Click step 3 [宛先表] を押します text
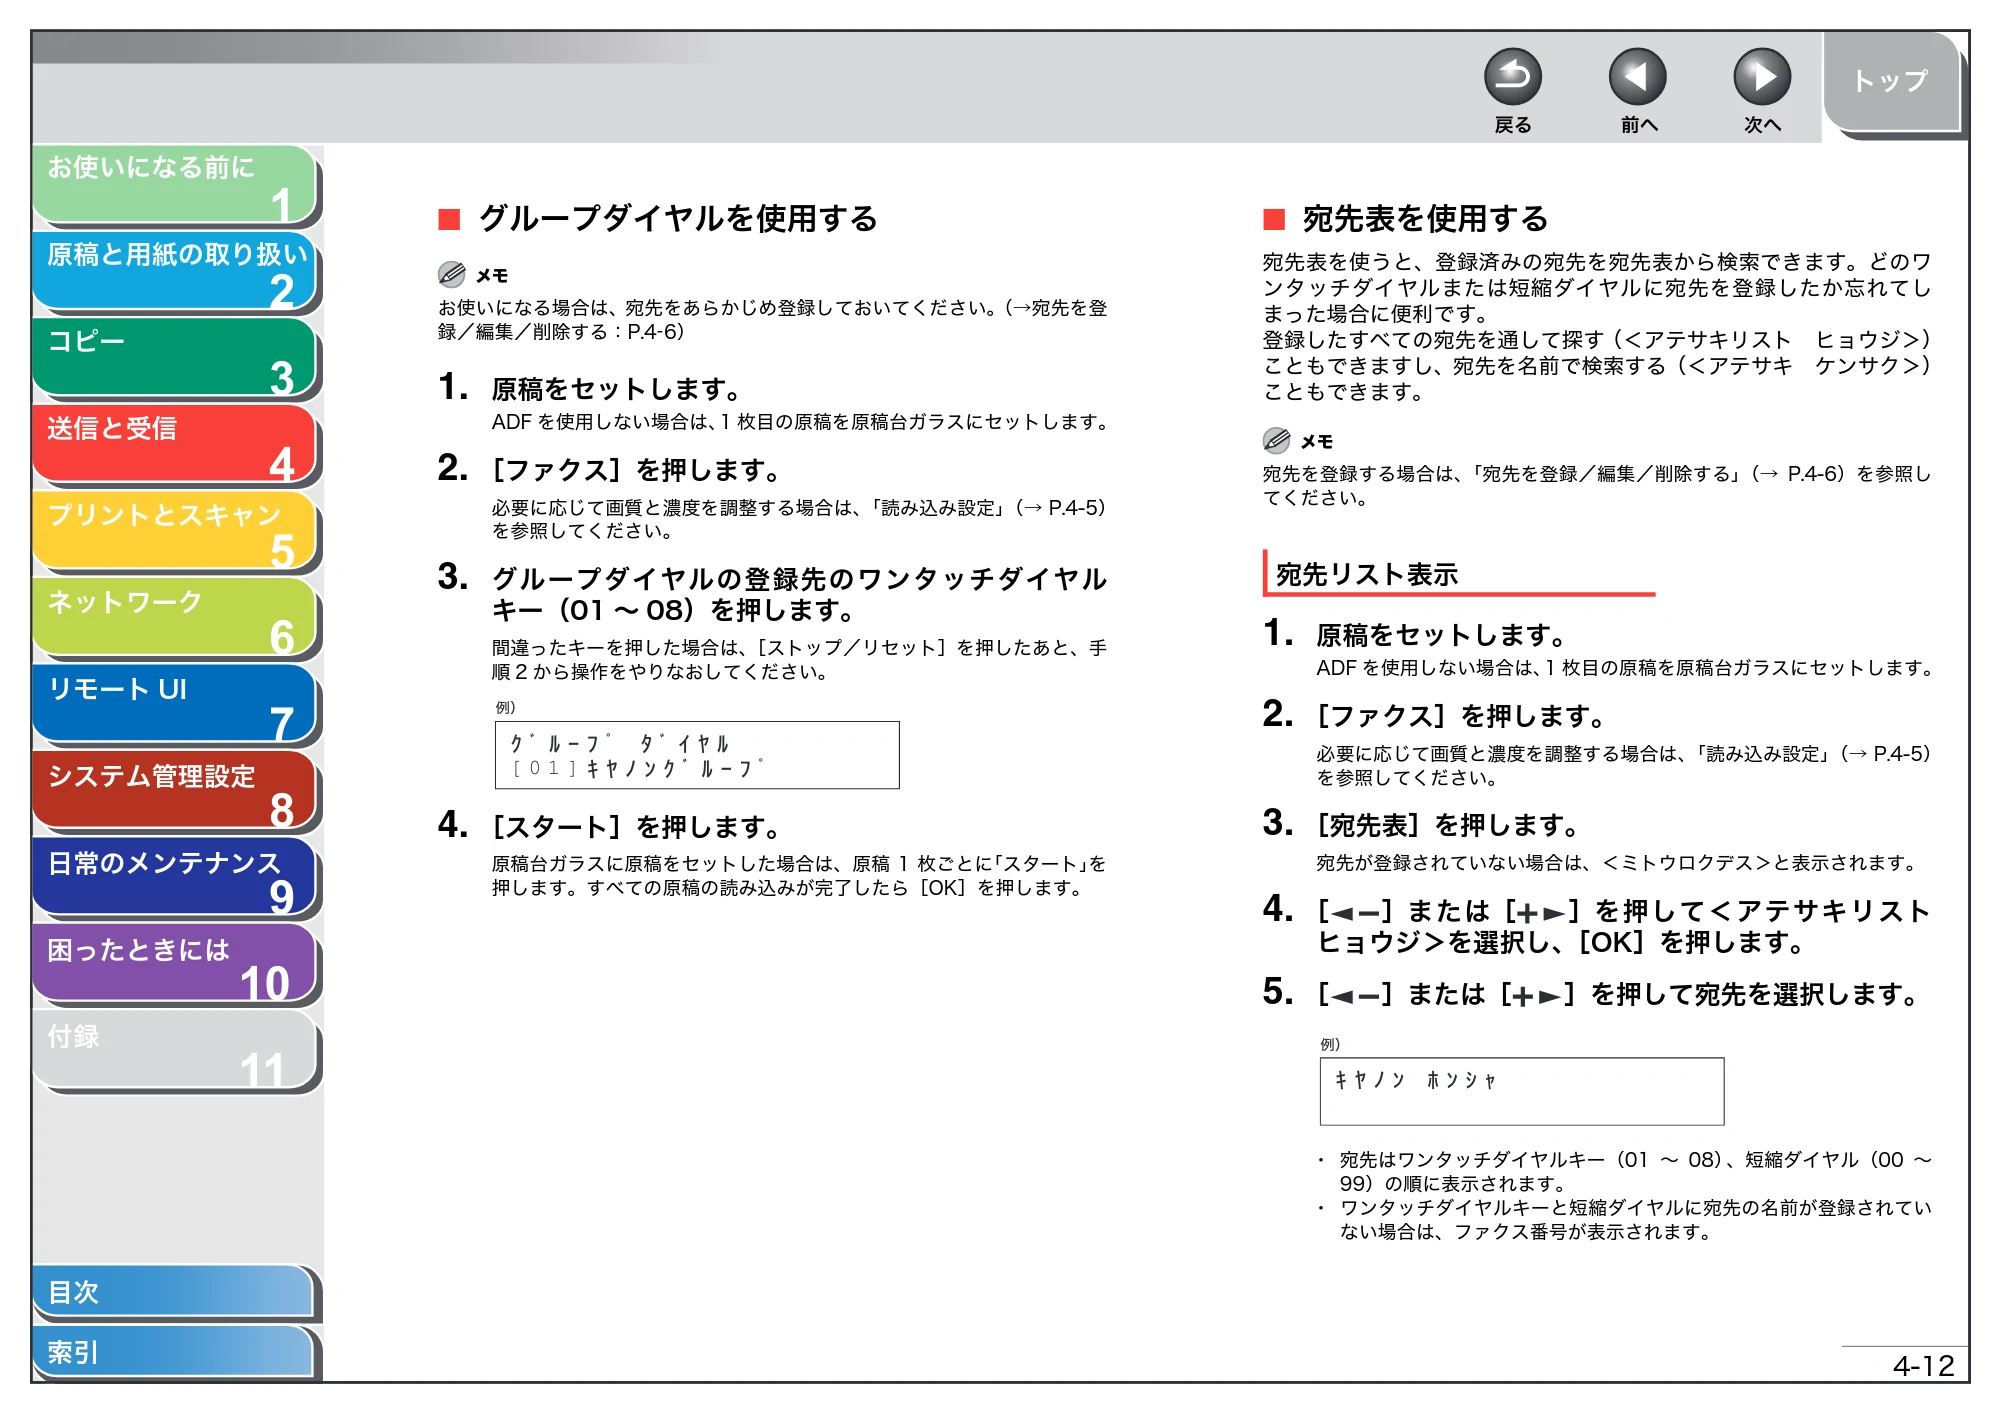 (x=1447, y=825)
